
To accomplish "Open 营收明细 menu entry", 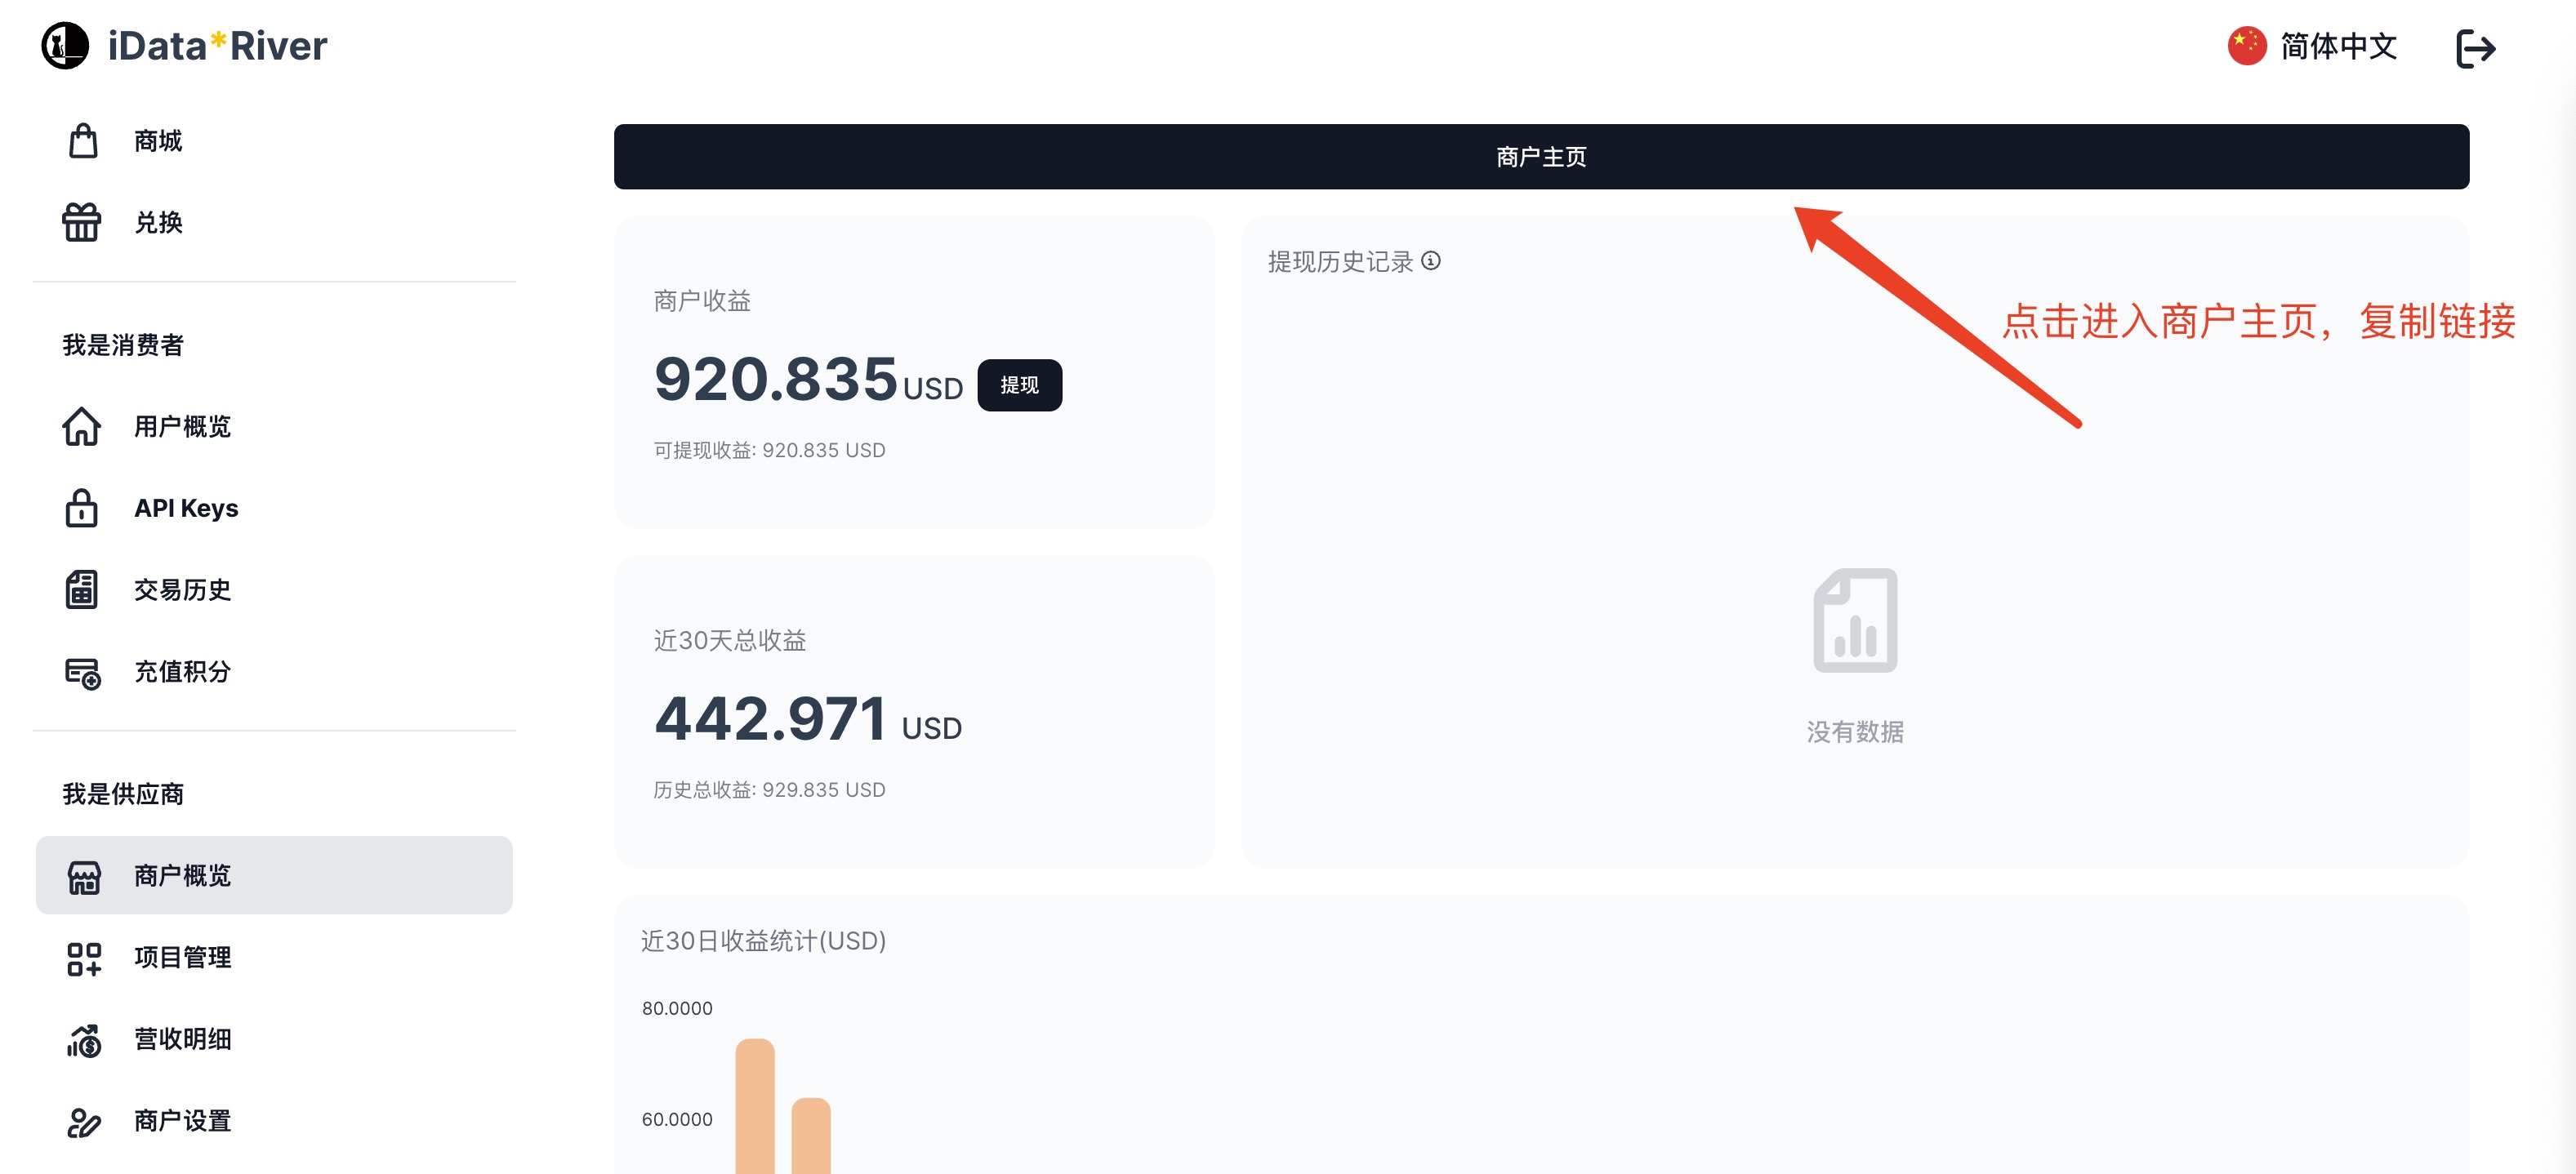I will 274,1040.
